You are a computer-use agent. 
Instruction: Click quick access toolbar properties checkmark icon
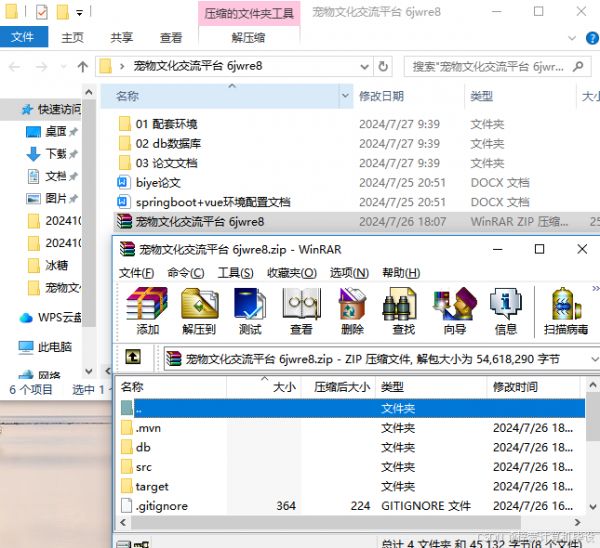pyautogui.click(x=41, y=12)
